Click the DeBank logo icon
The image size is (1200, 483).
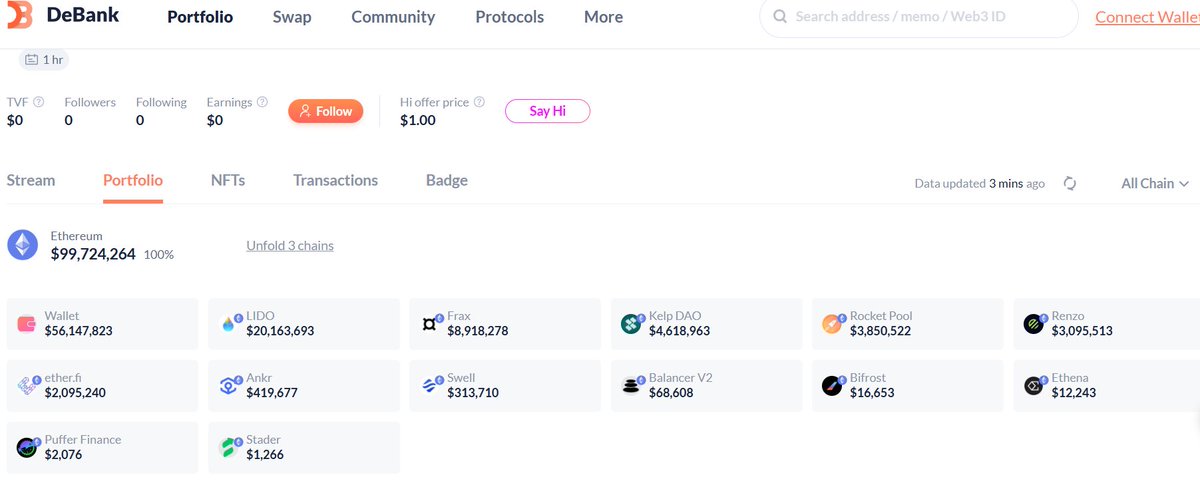pyautogui.click(x=19, y=16)
